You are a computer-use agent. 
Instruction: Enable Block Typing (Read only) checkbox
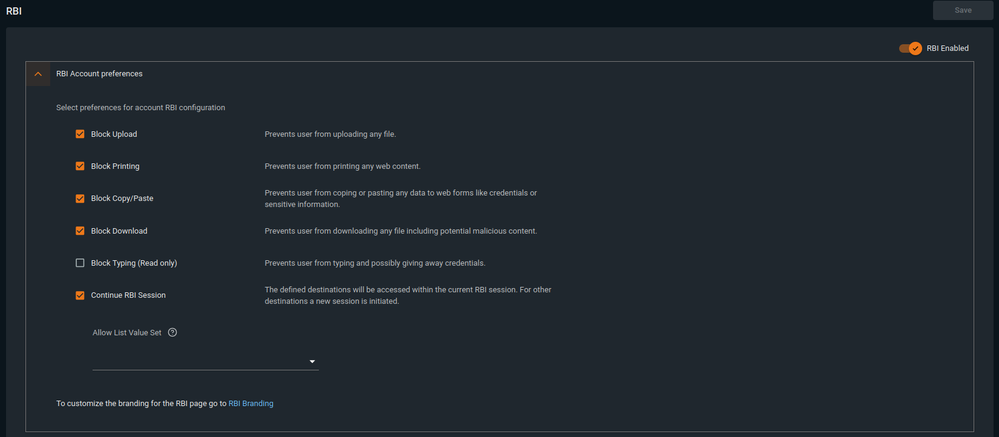coord(80,263)
